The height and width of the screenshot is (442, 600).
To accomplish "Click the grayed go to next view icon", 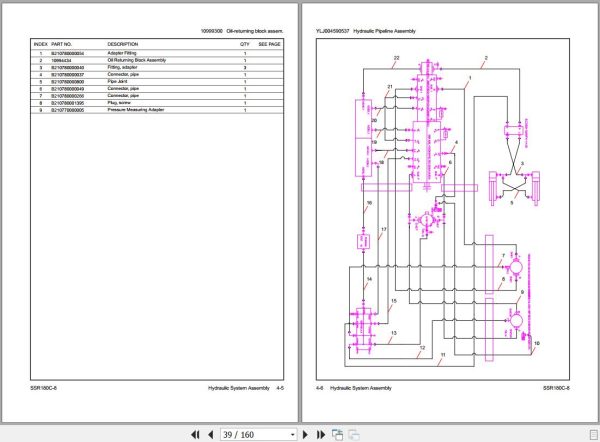I will (354, 435).
